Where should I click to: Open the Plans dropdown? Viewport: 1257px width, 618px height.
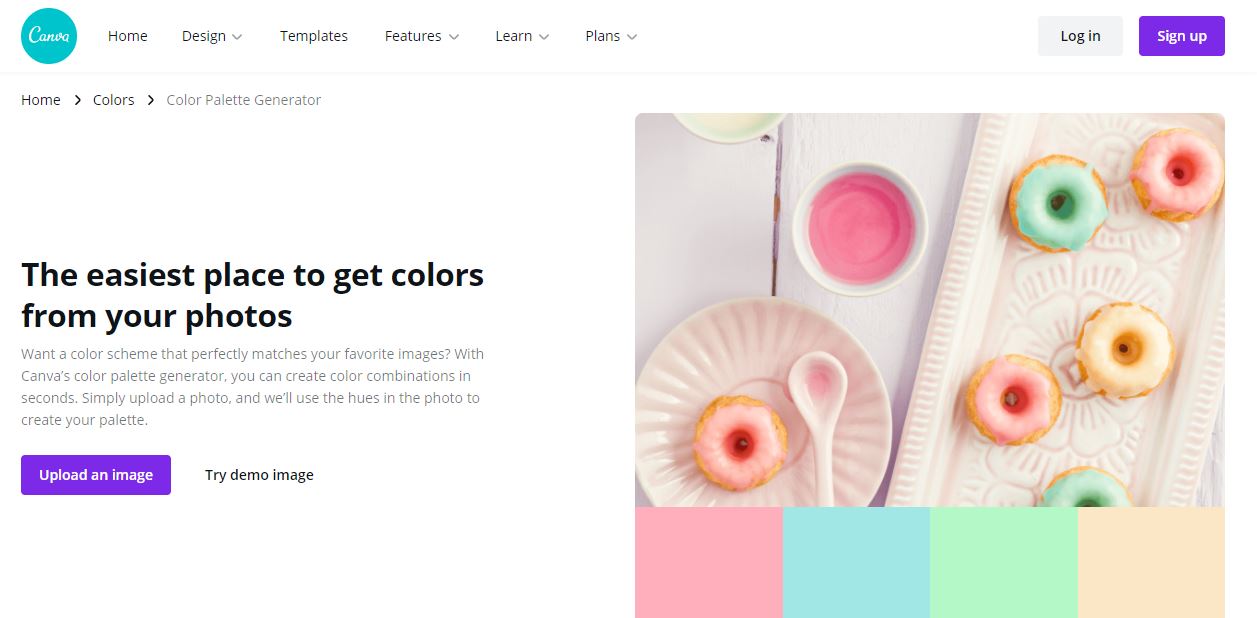611,36
